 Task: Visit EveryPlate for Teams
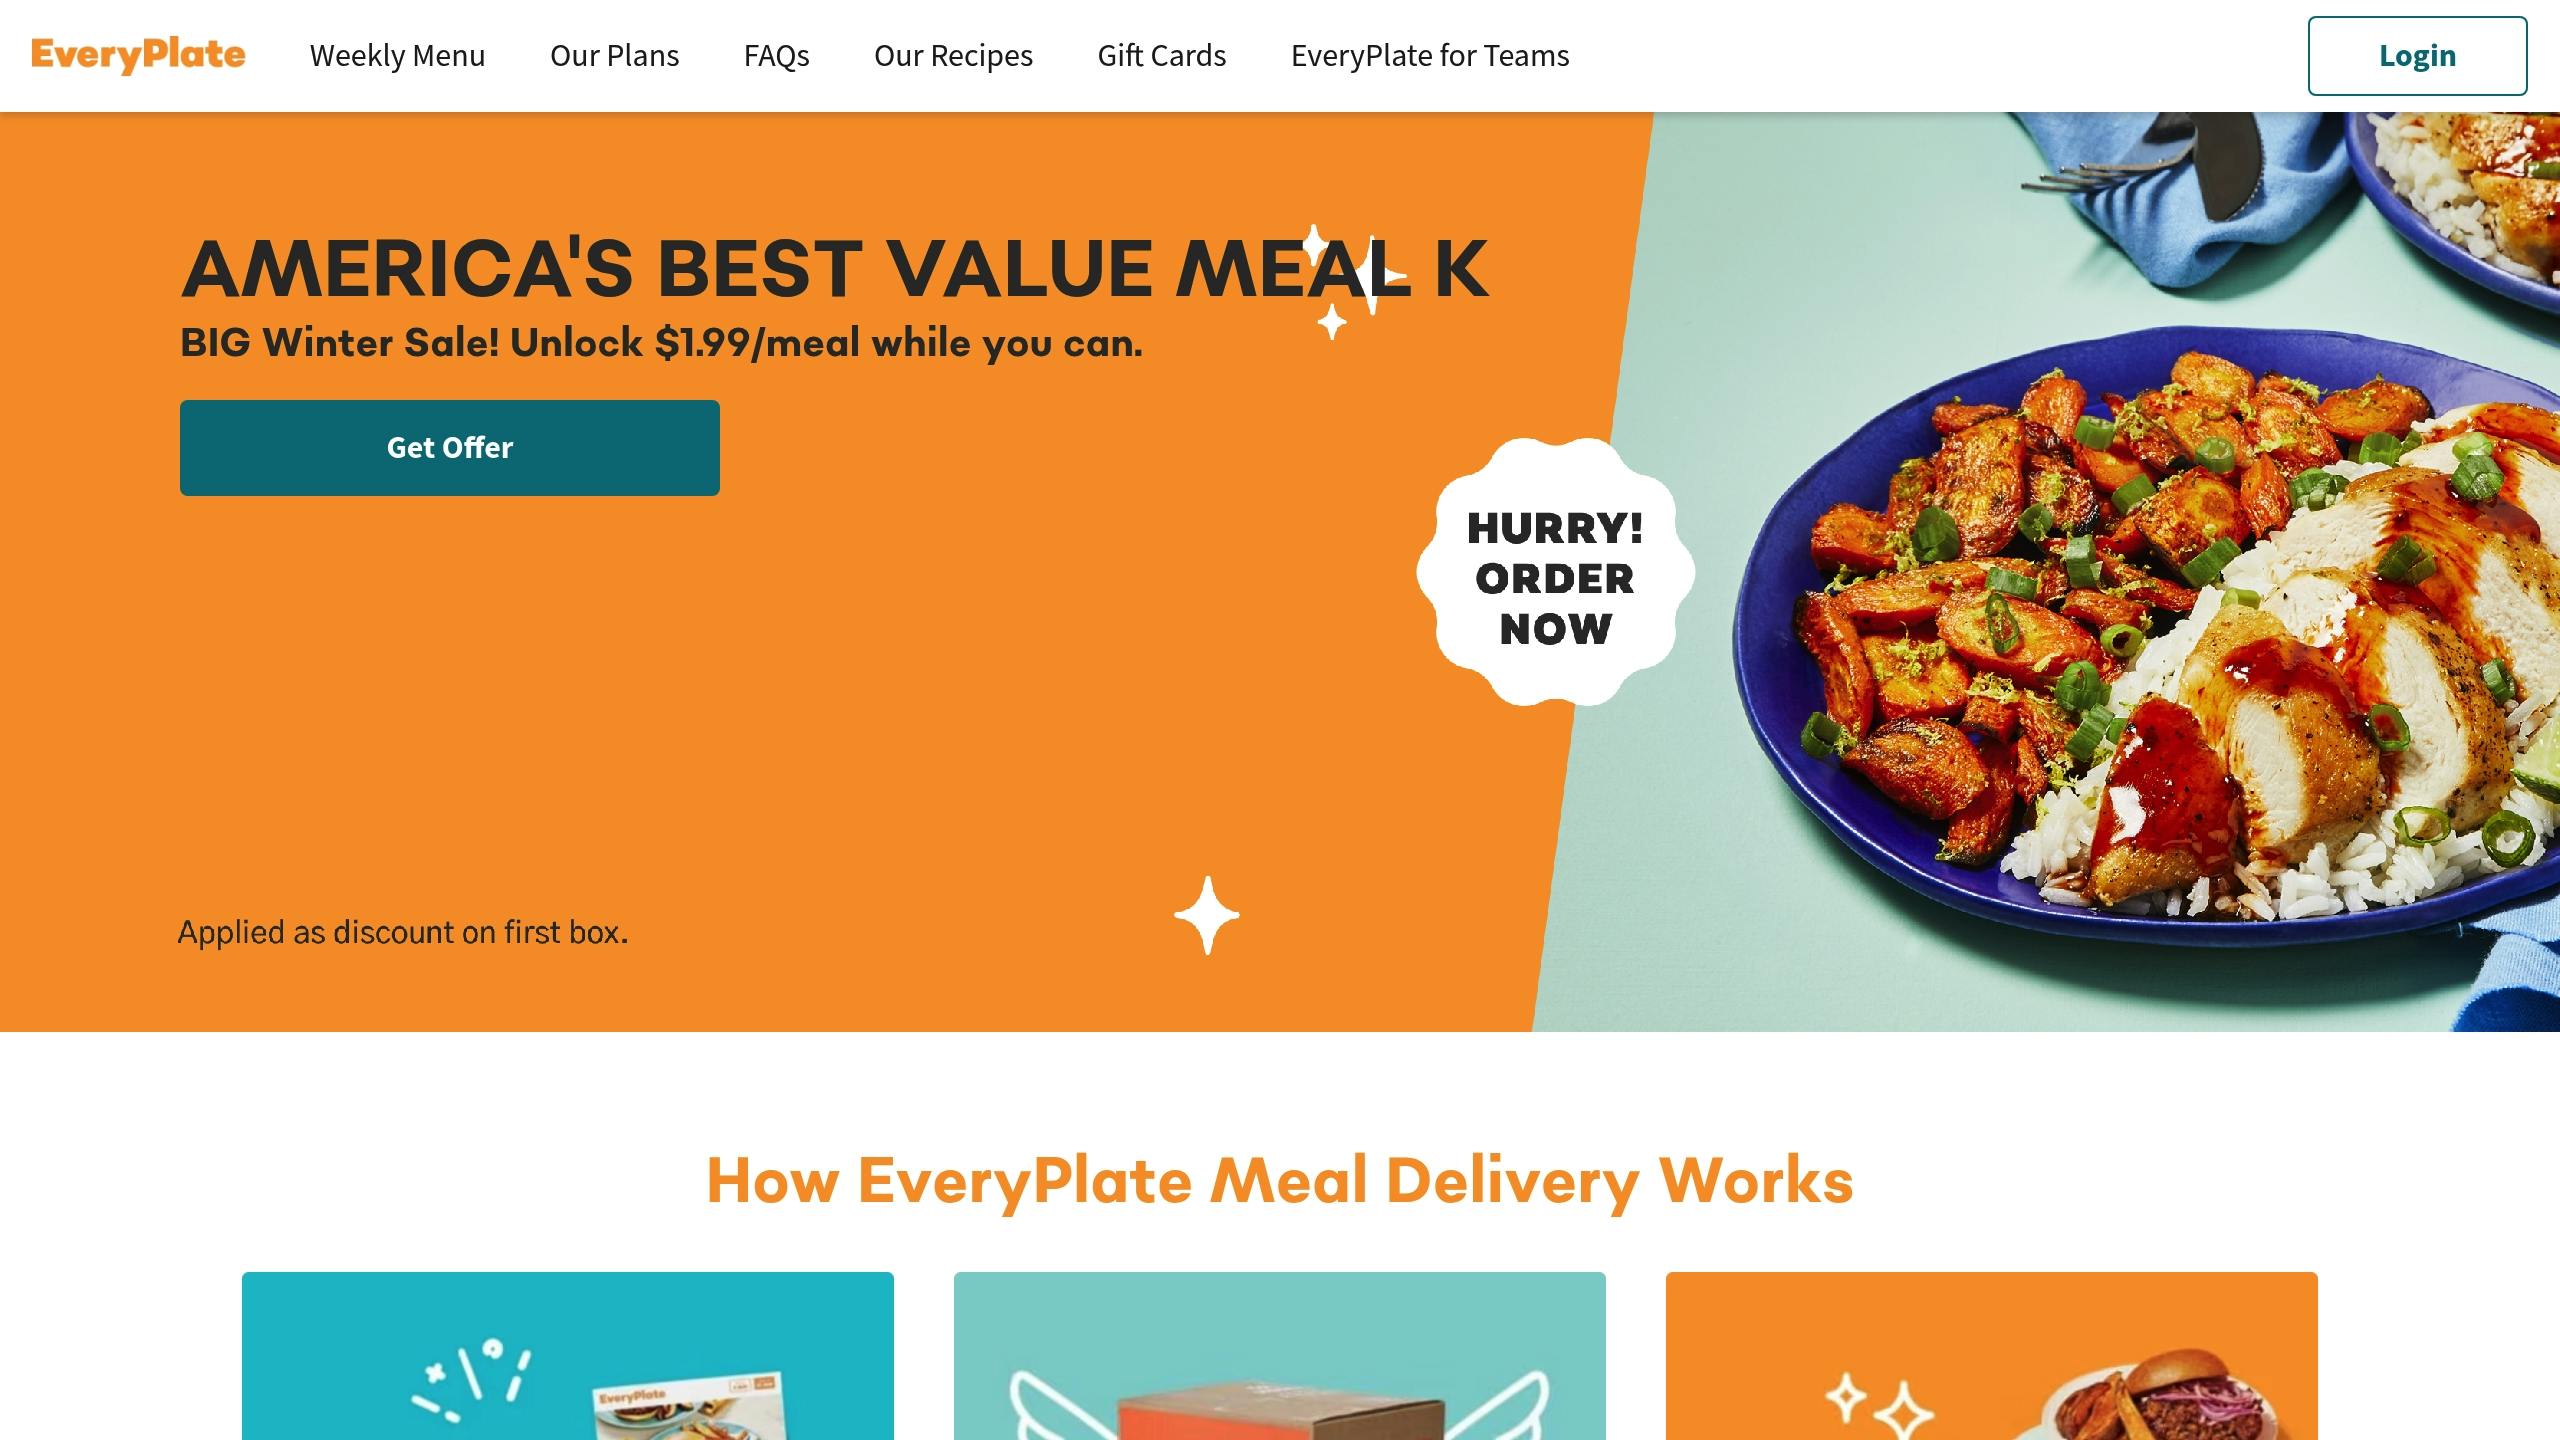pyautogui.click(x=1430, y=55)
